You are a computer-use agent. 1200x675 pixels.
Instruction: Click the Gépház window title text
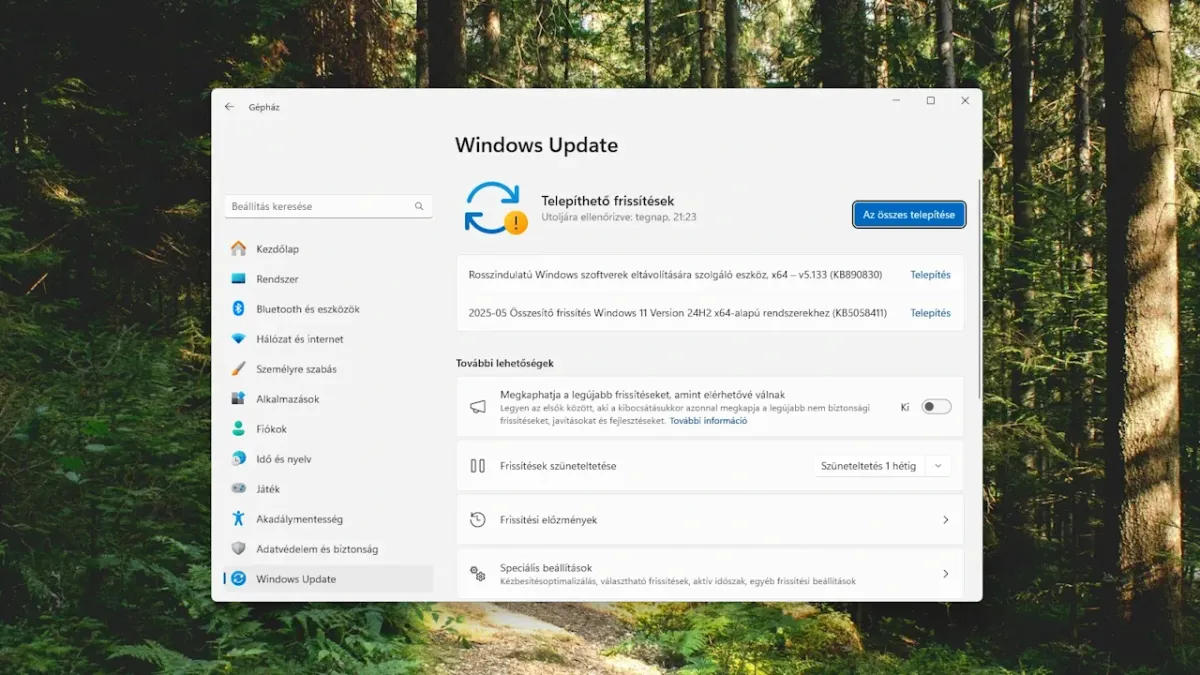[x=266, y=107]
